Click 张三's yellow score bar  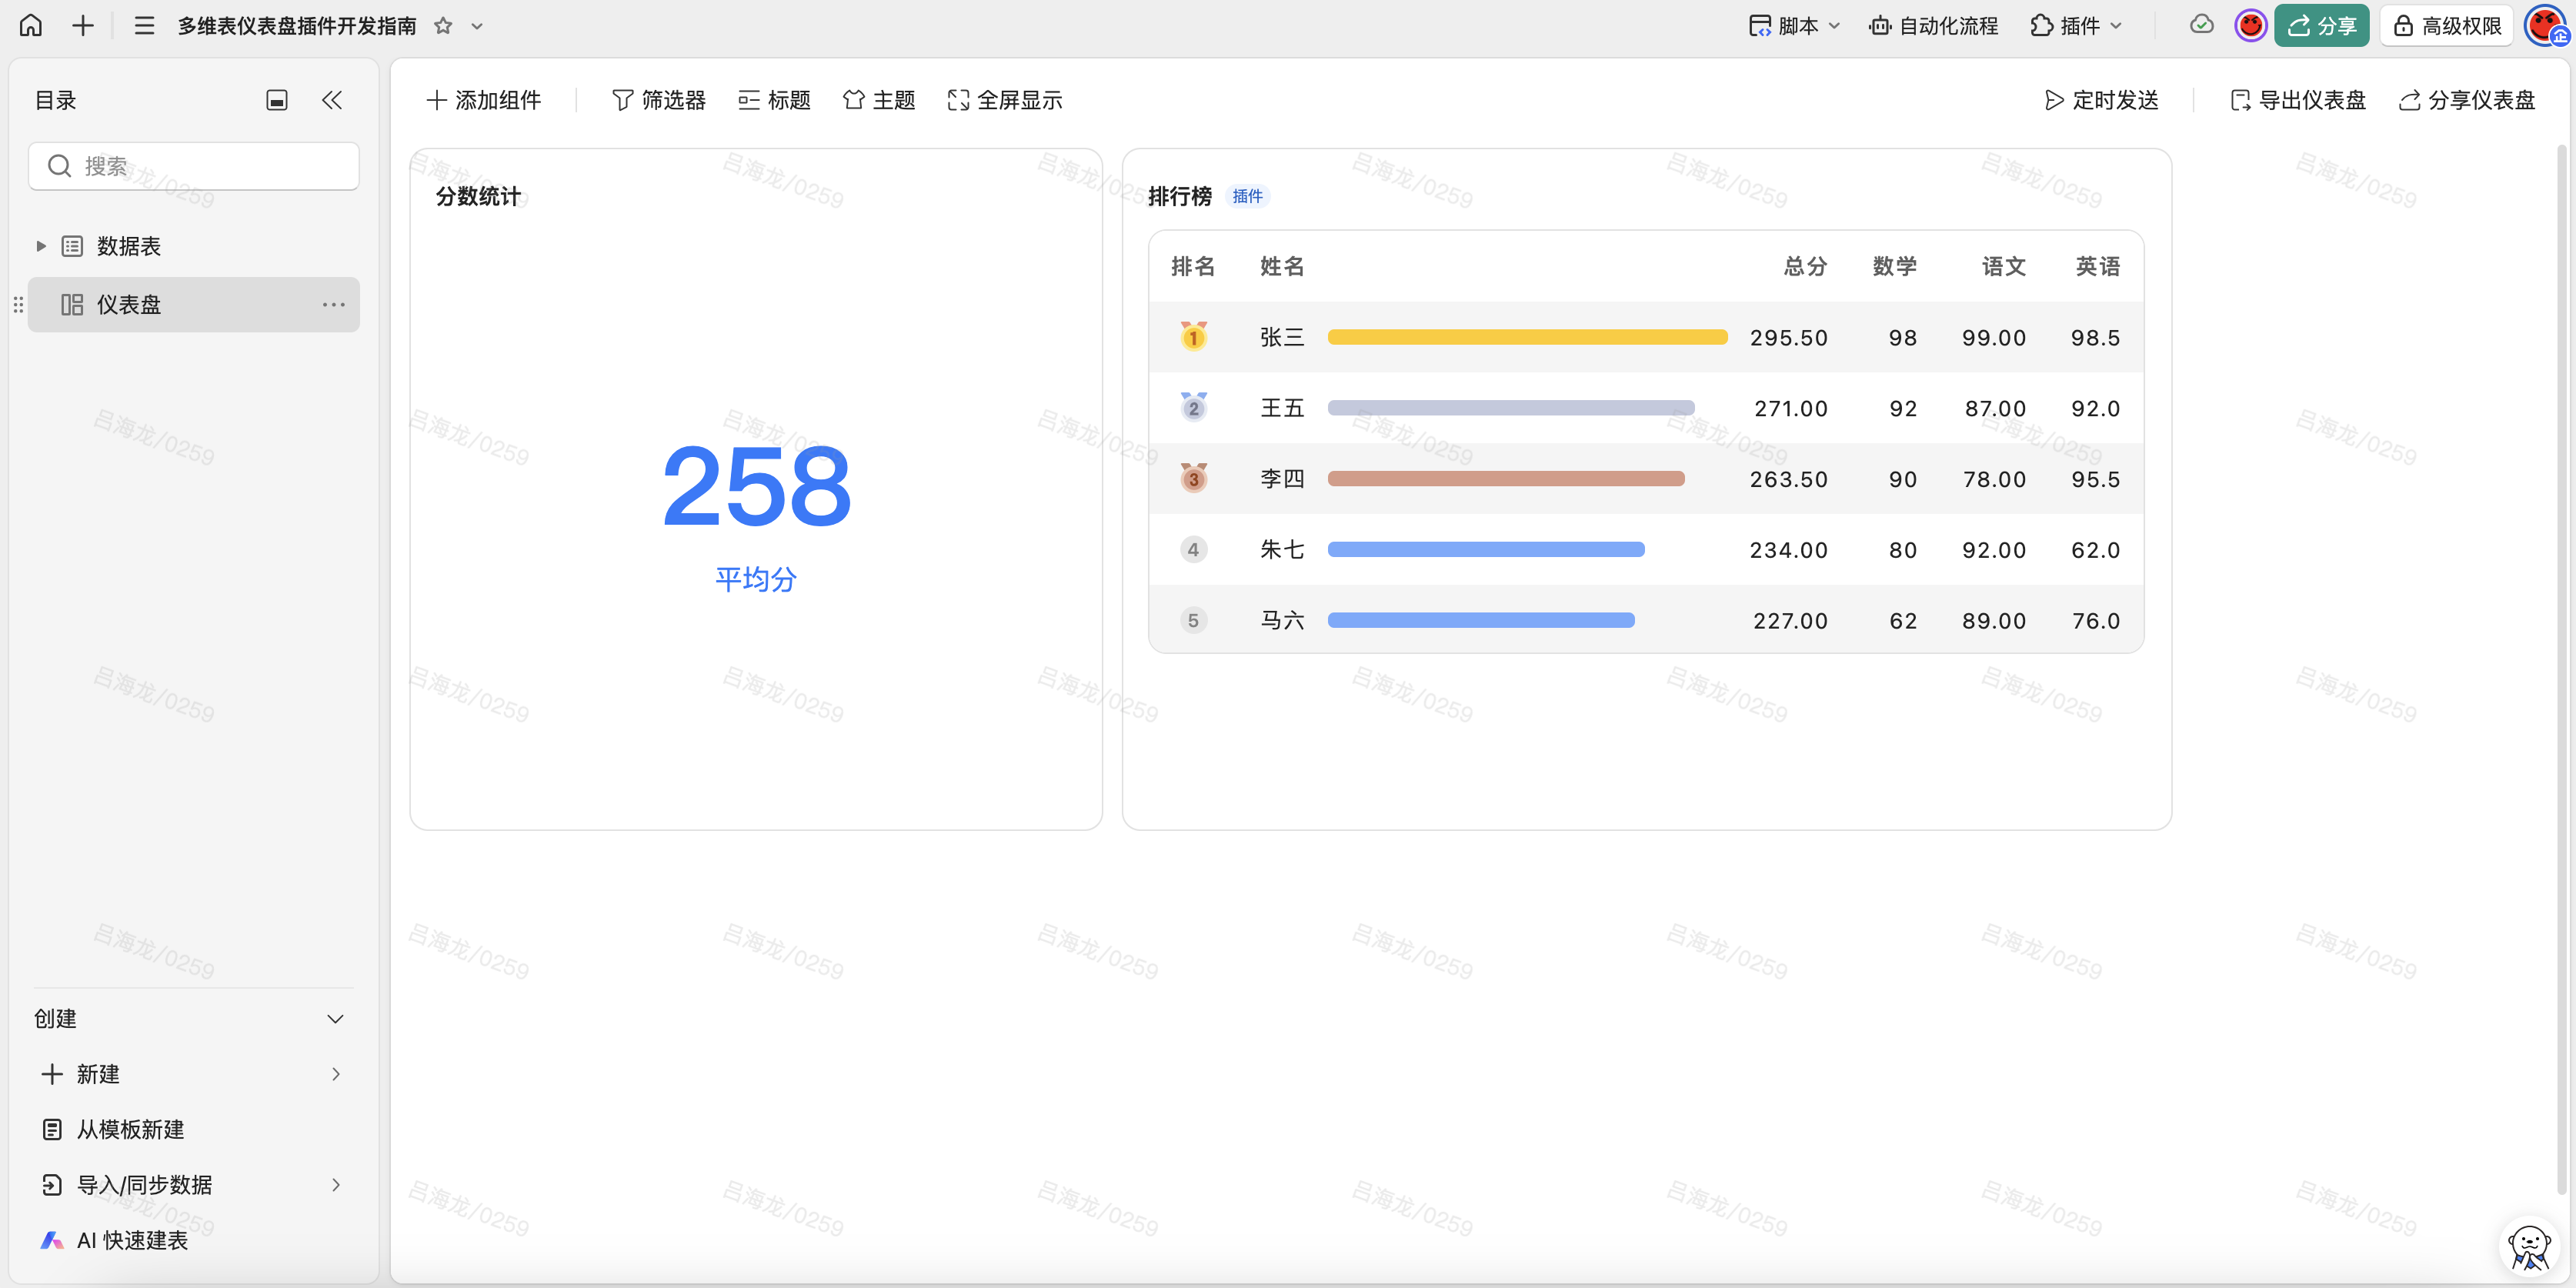(1526, 337)
